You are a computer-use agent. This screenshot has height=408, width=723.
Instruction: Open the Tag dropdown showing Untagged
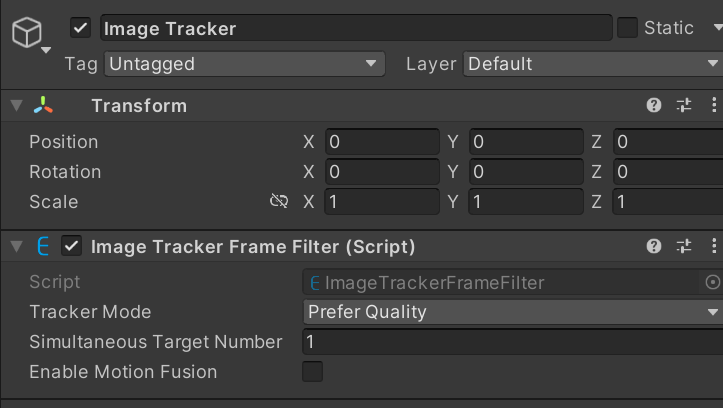244,64
